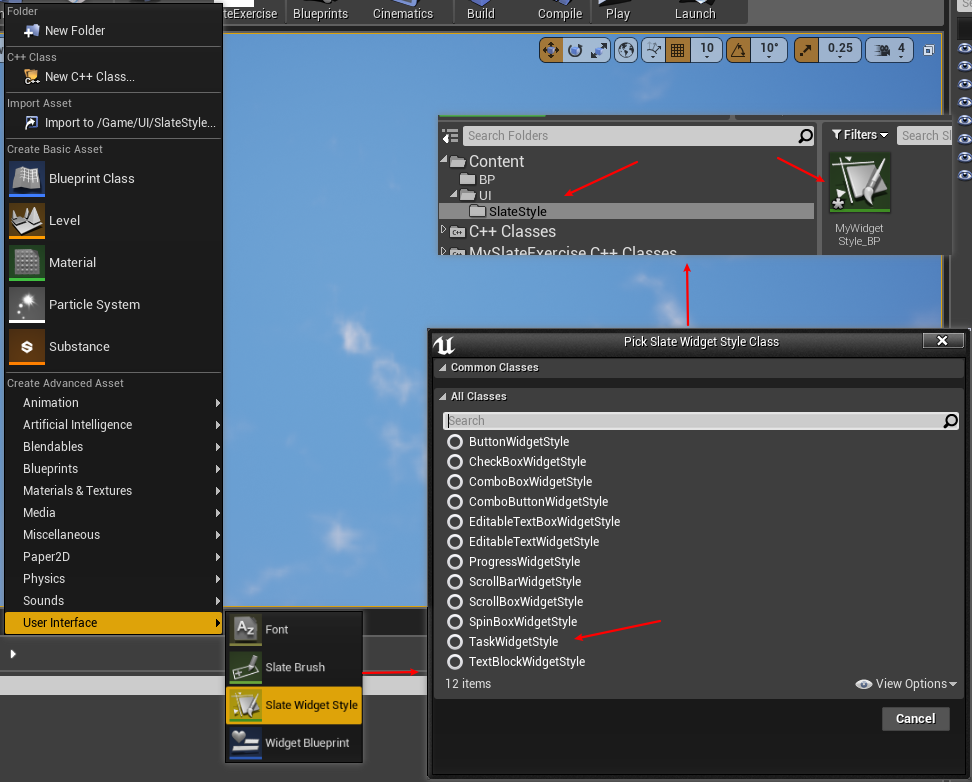This screenshot has width=972, height=782.
Task: Select Slate Widget Style asset type
Action: [294, 705]
